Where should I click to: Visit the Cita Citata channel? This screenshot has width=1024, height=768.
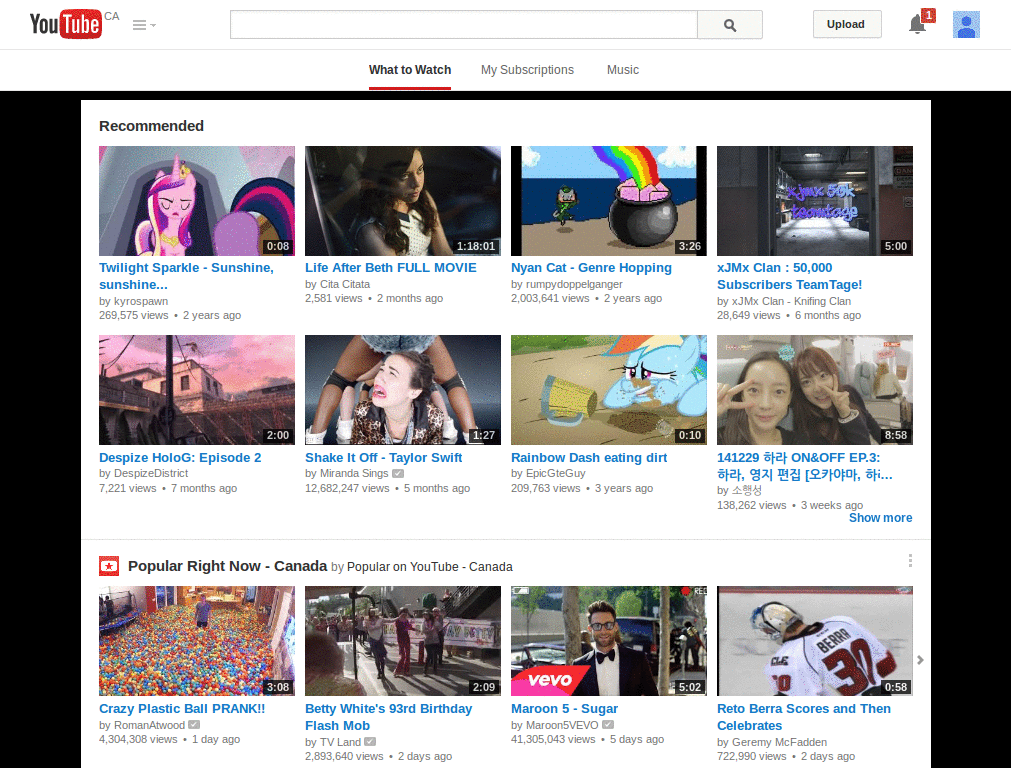click(x=345, y=284)
